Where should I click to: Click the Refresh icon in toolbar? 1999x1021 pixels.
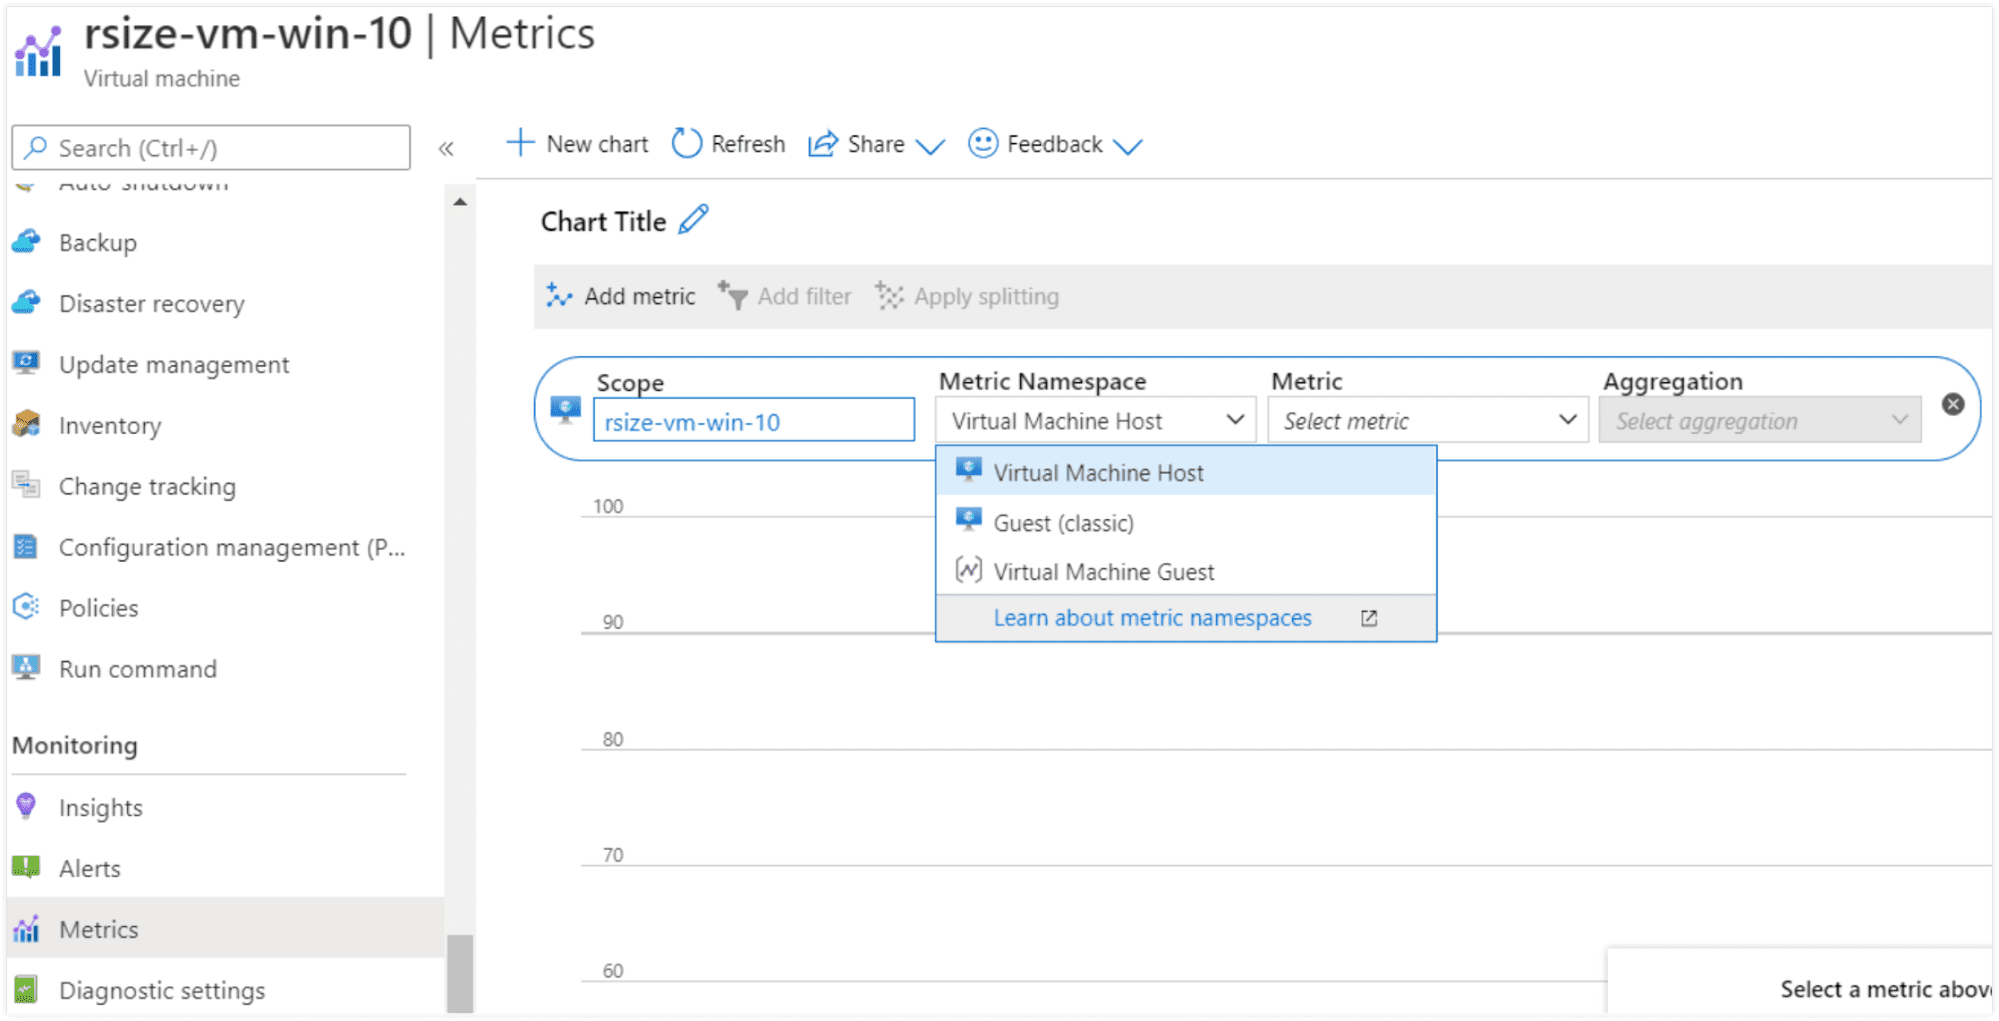tap(686, 144)
